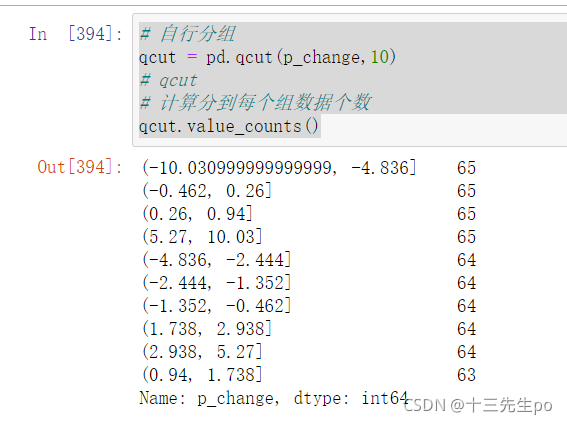
Task: Click count 65 beside (-0.462, 0.26]
Action: 466,191
